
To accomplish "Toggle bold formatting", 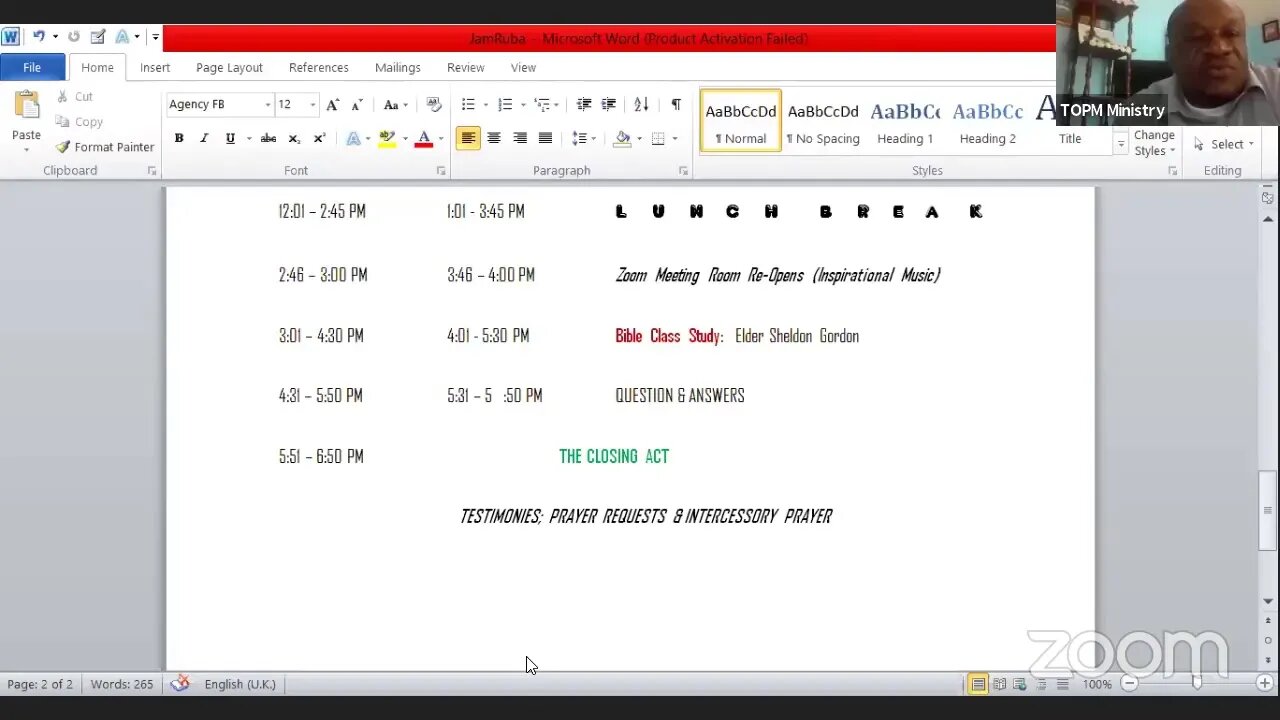I will (x=179, y=139).
